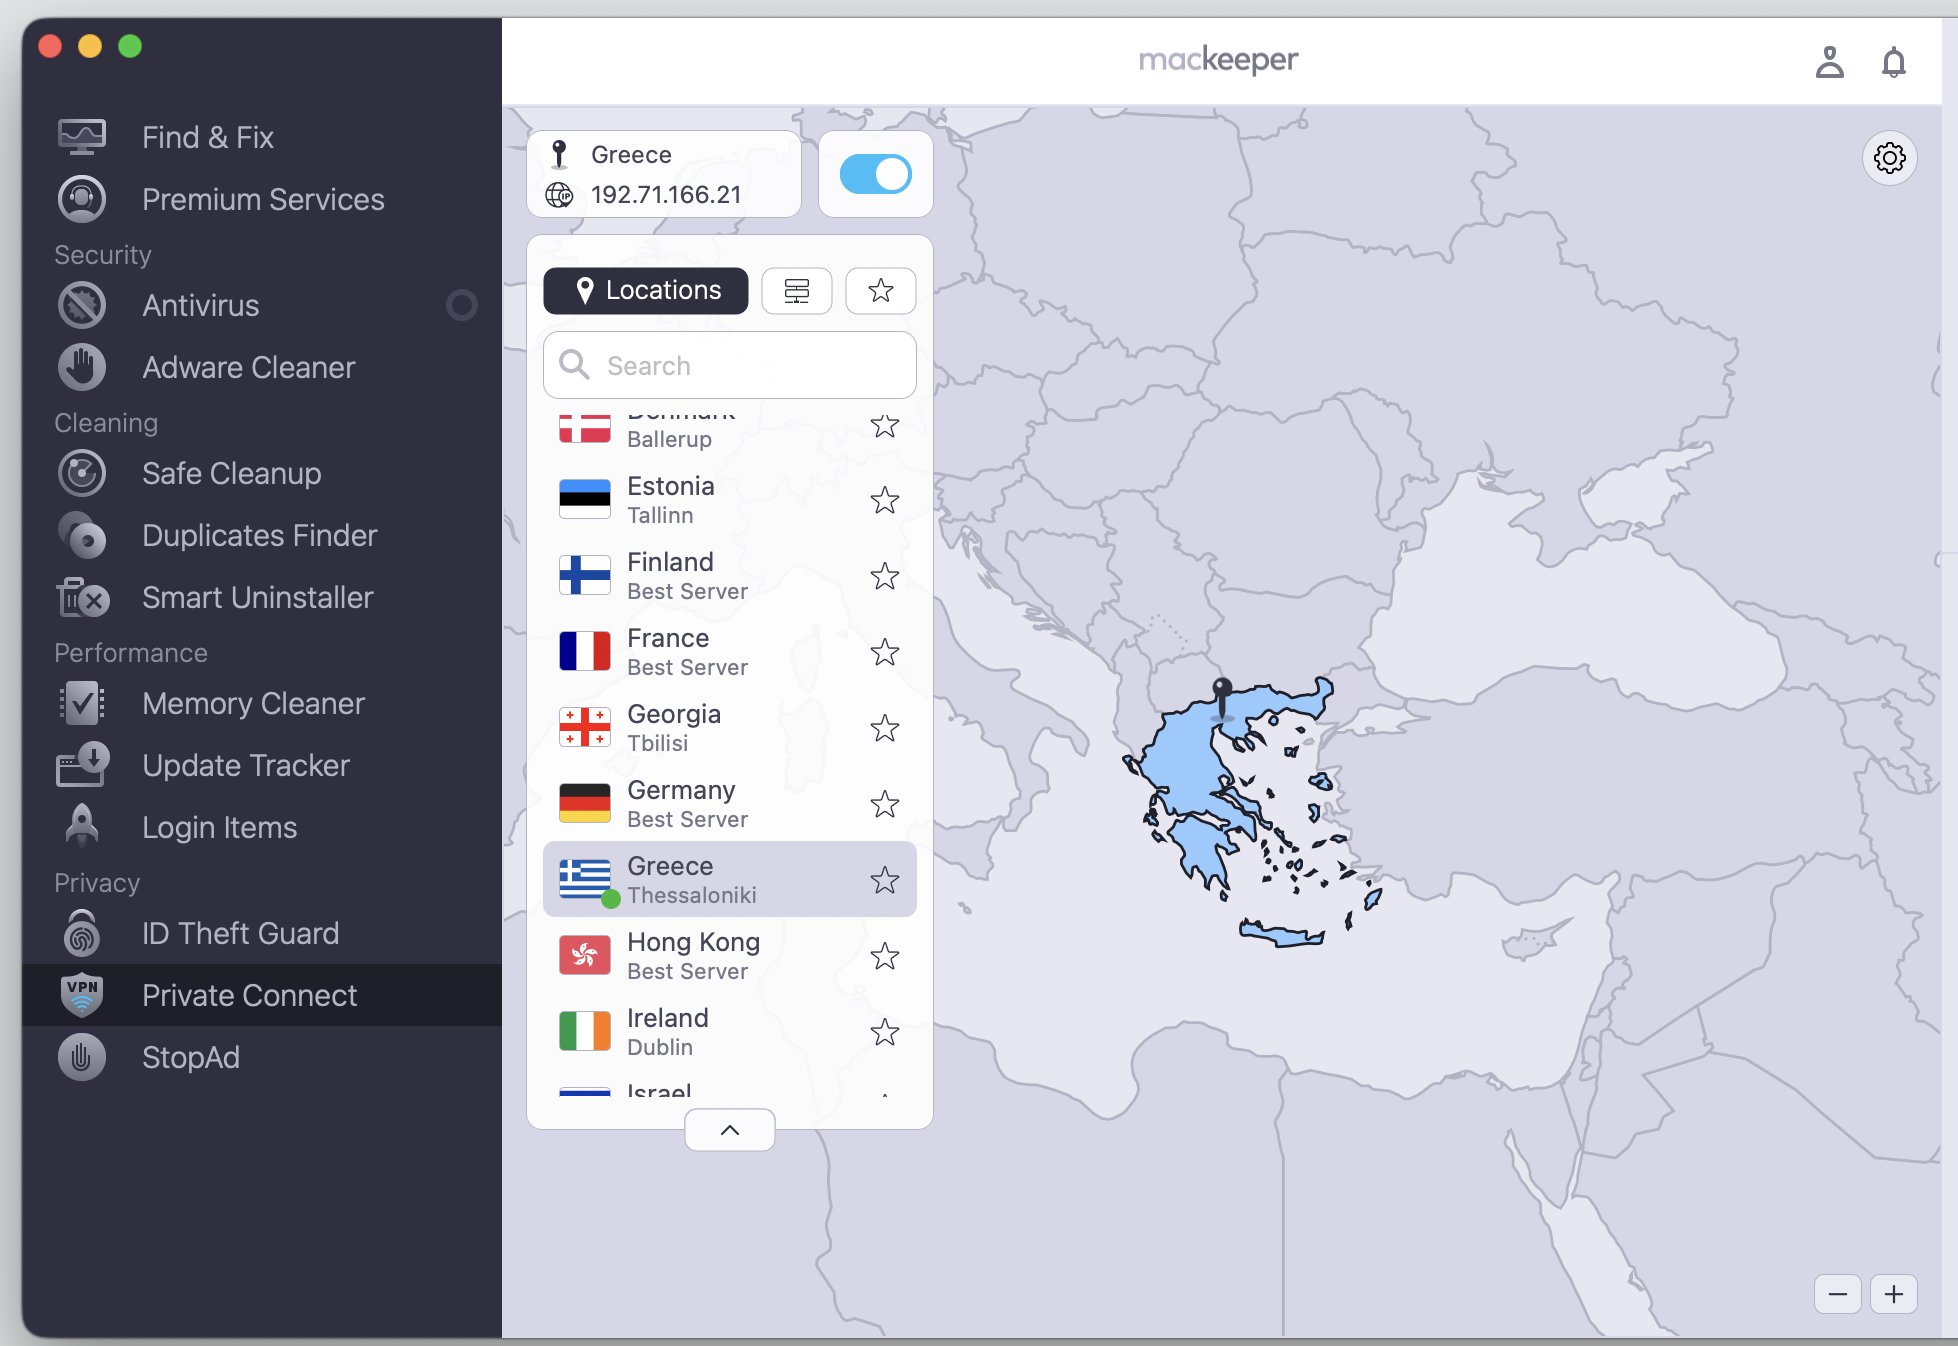The height and width of the screenshot is (1346, 1958).
Task: Select the Antivirus shield icon
Action: coord(82,305)
